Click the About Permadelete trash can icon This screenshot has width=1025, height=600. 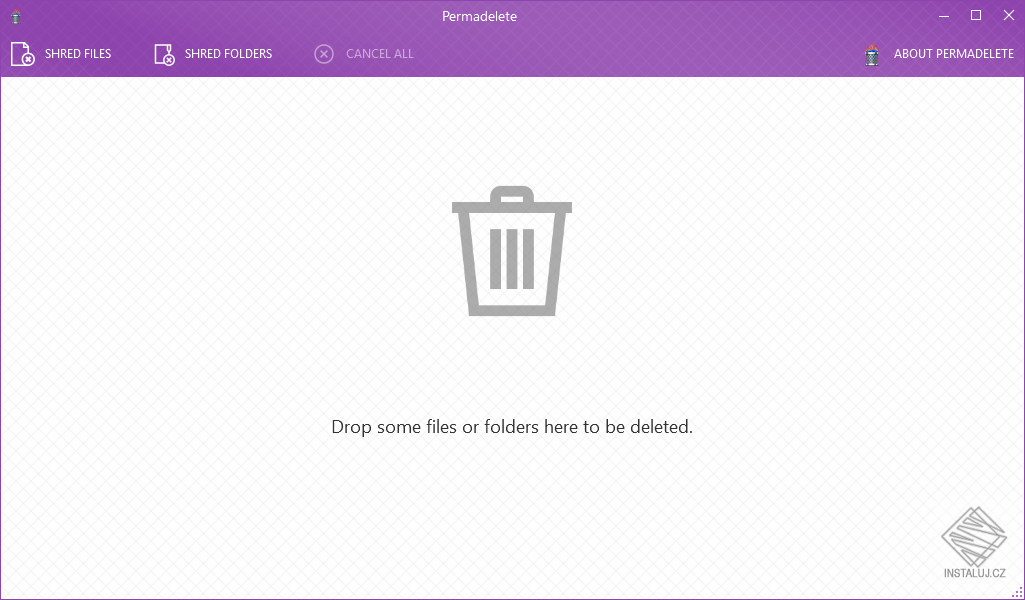871,55
